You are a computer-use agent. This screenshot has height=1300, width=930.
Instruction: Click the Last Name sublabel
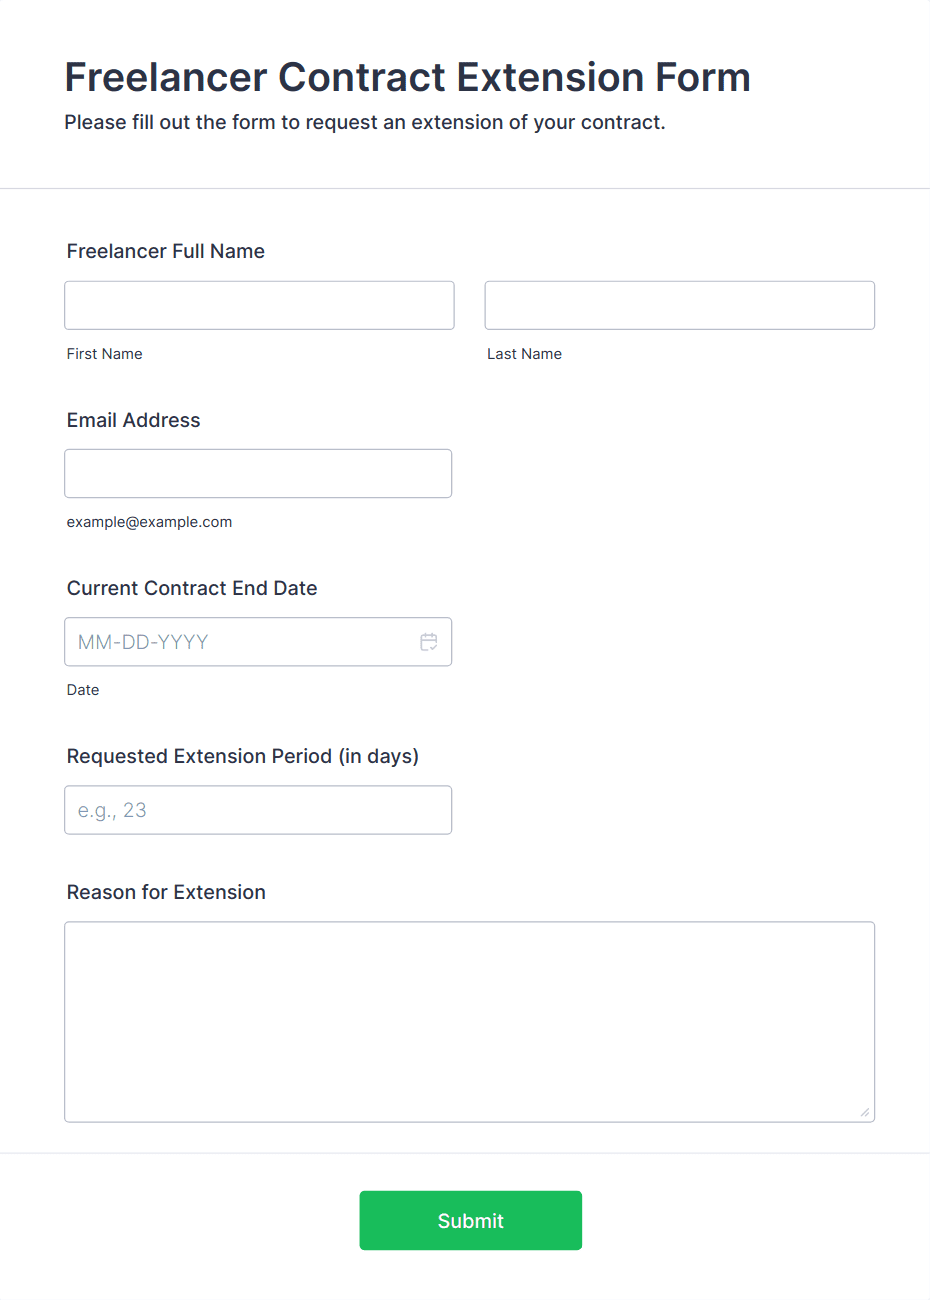click(x=524, y=354)
